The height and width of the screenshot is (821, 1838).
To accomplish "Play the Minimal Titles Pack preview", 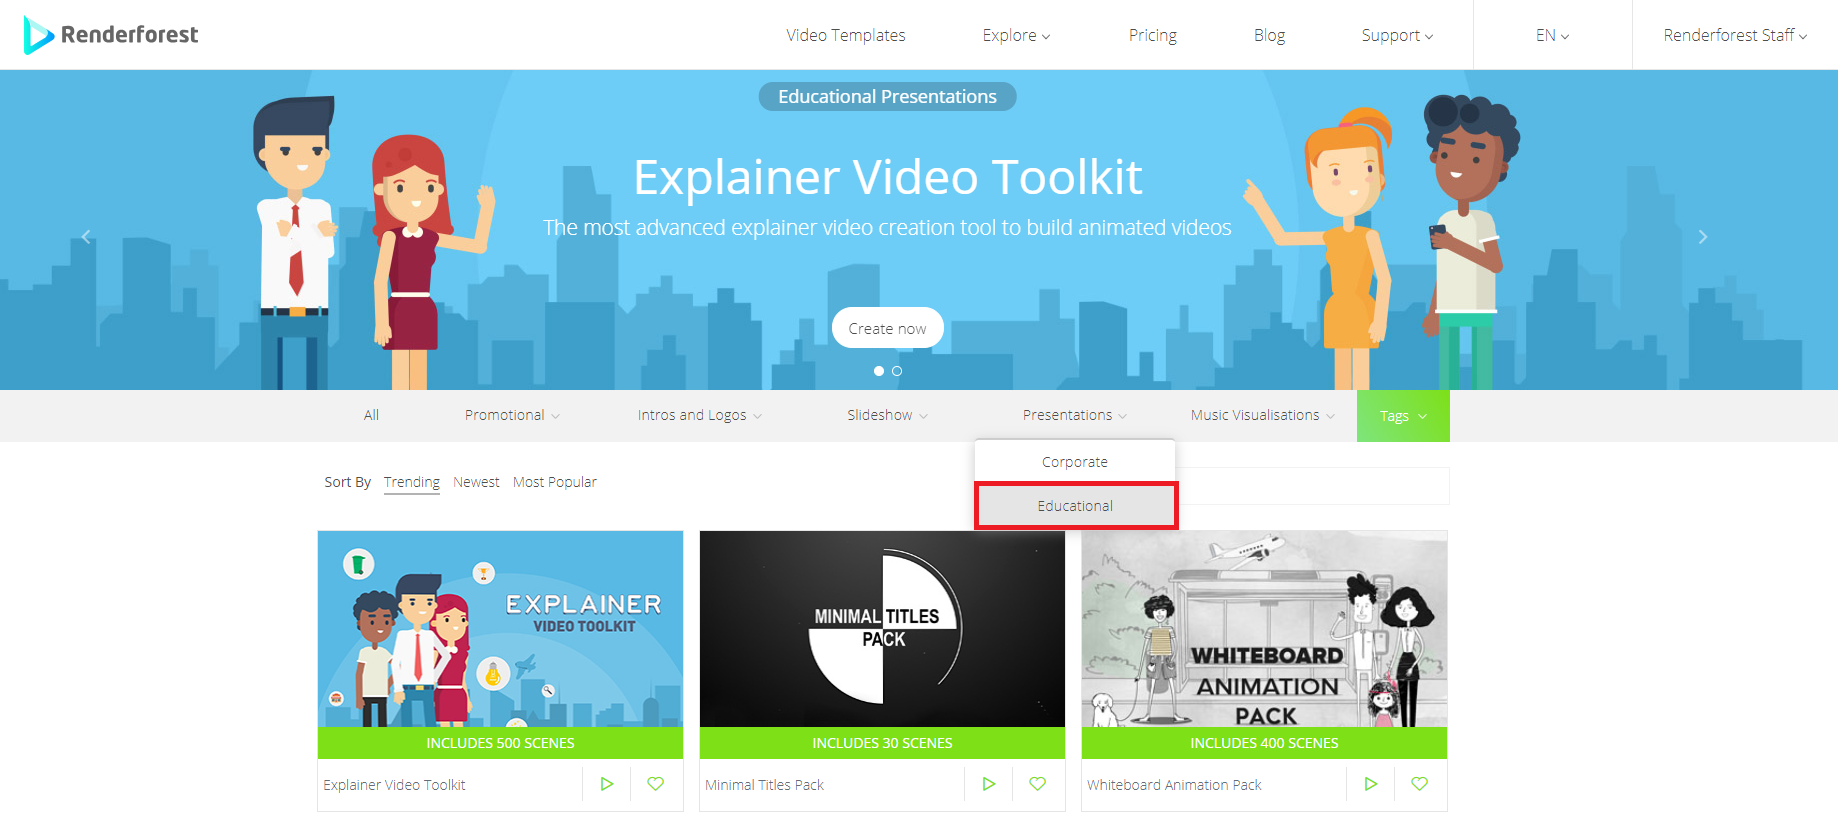I will pos(989,784).
